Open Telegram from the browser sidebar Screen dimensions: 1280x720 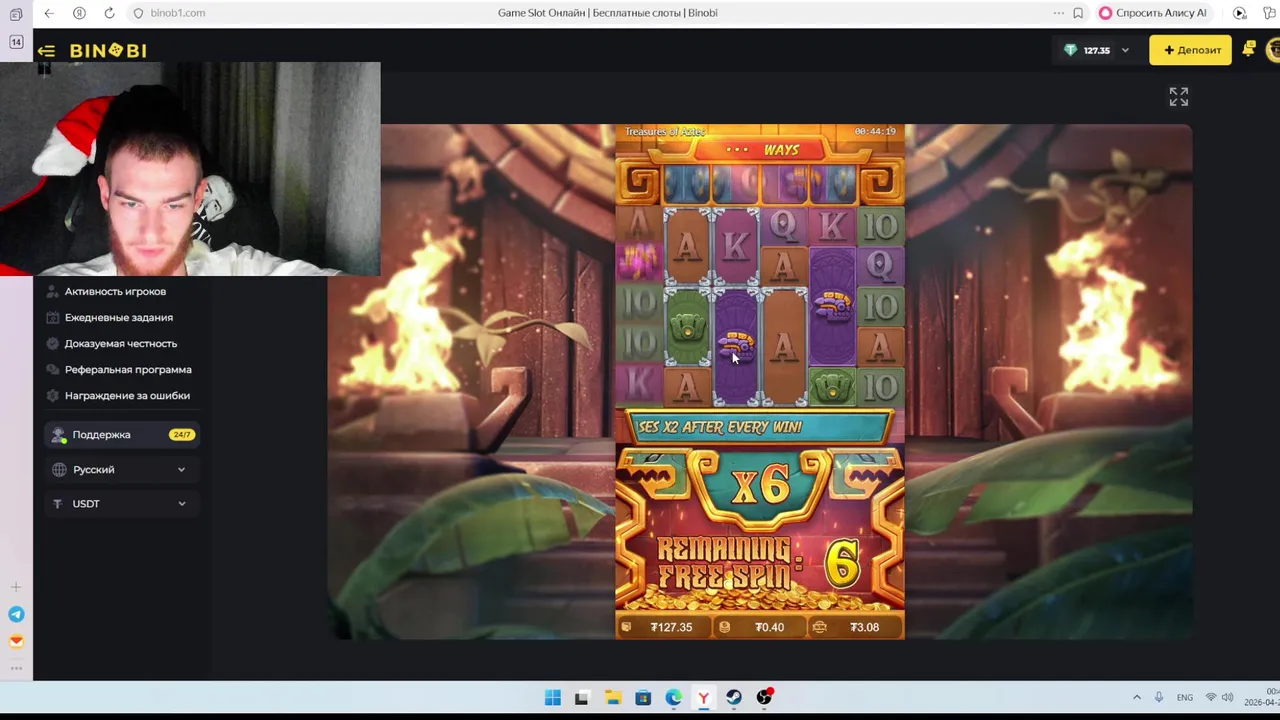click(16, 615)
